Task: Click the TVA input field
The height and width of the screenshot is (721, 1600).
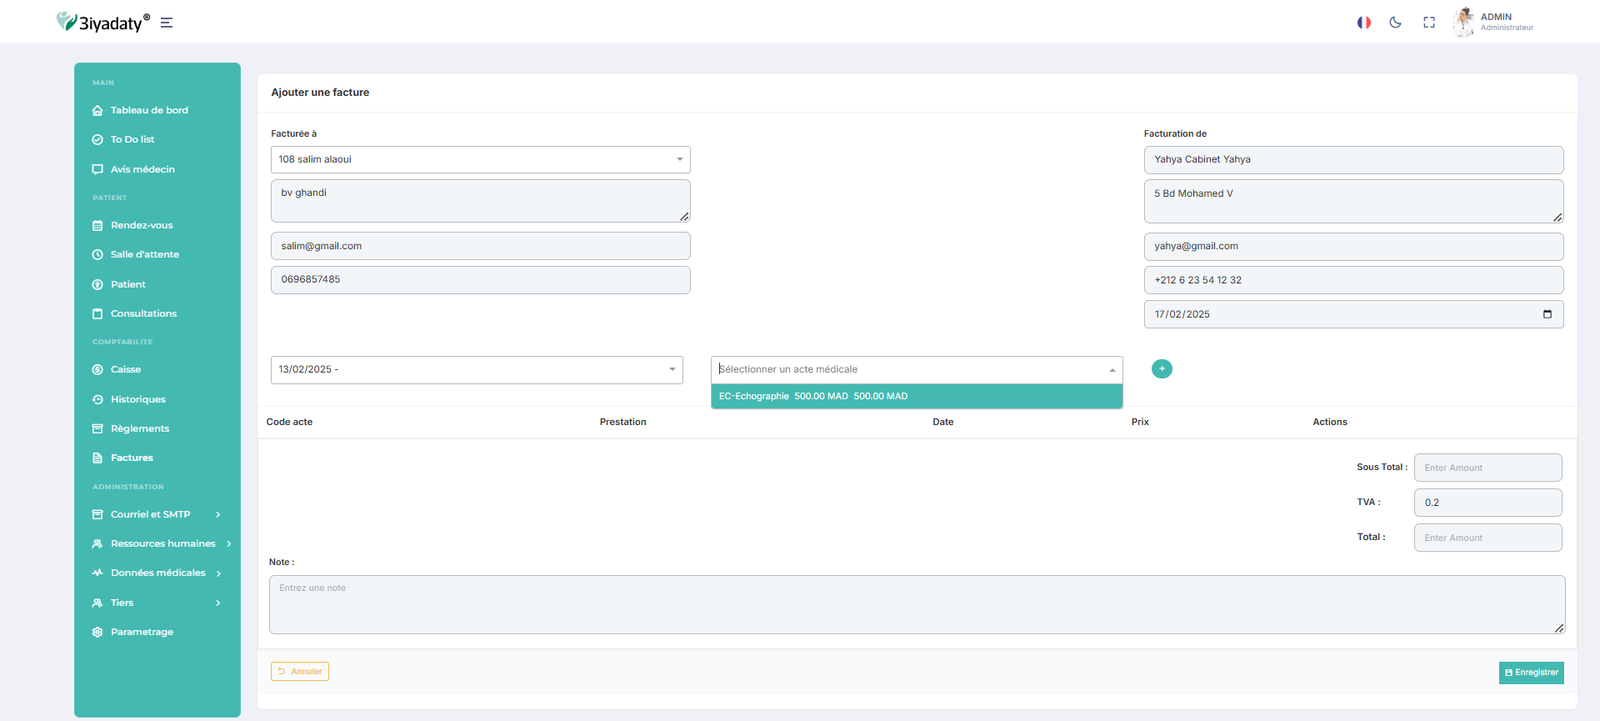Action: pyautogui.click(x=1487, y=502)
